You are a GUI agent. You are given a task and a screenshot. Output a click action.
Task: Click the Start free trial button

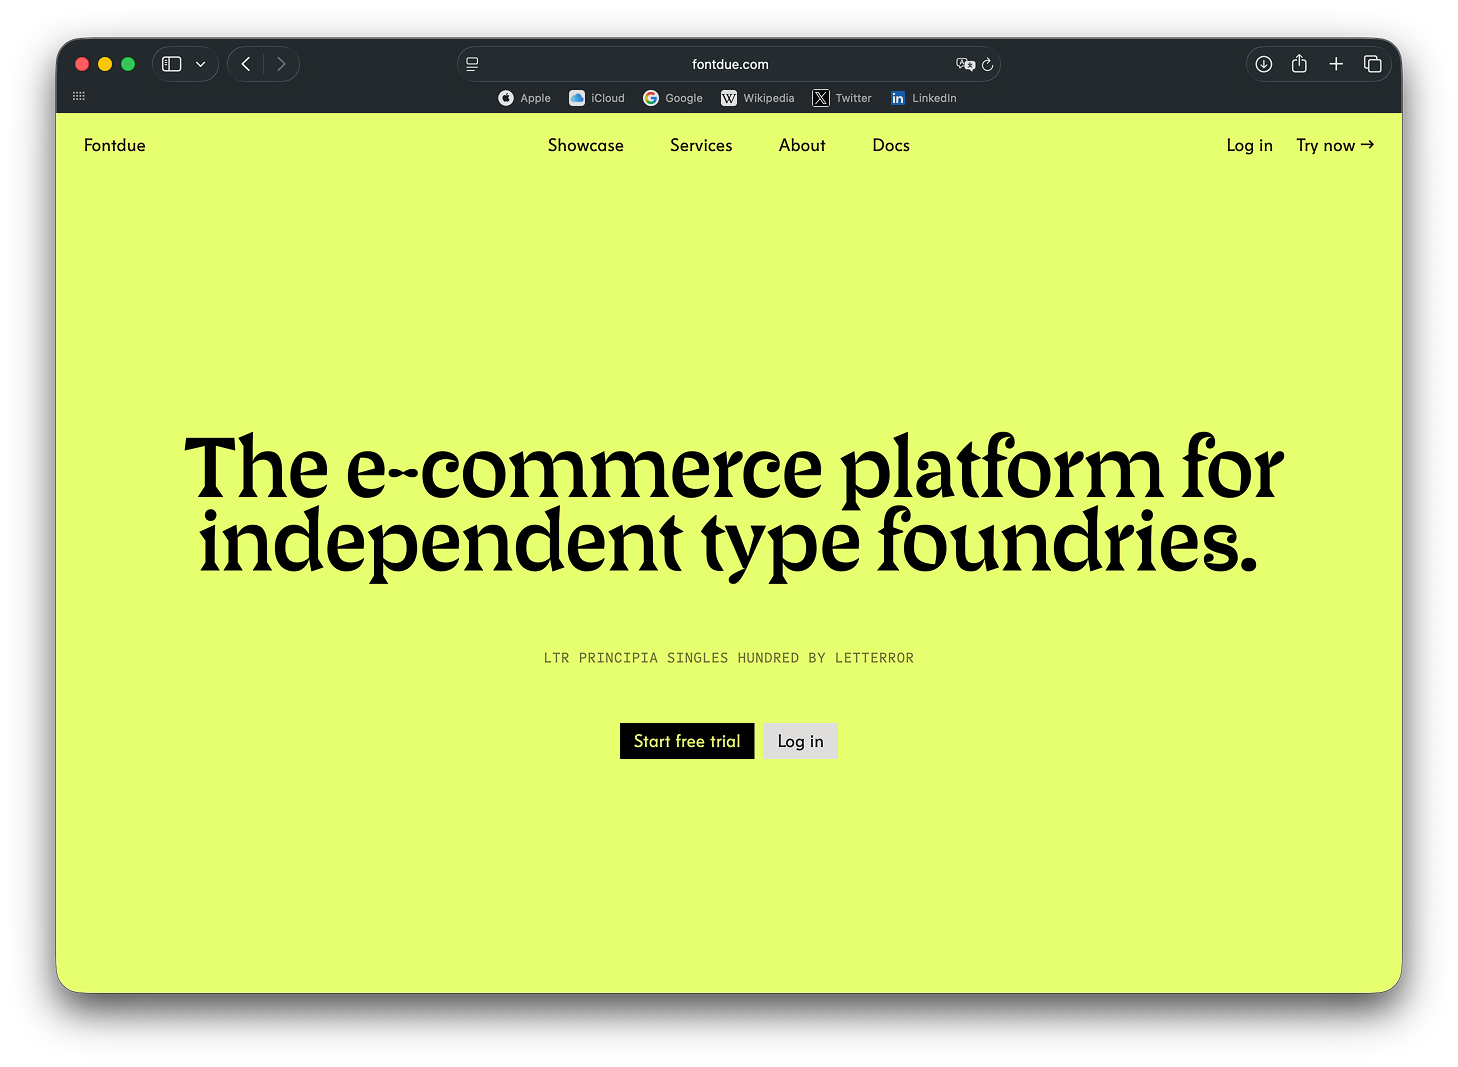pos(687,741)
